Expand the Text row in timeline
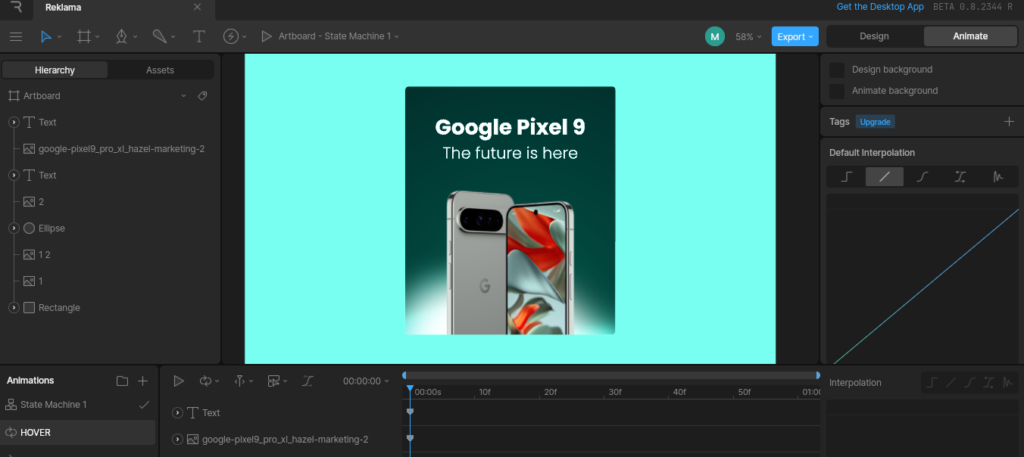Viewport: 1024px width, 457px height. [x=177, y=413]
